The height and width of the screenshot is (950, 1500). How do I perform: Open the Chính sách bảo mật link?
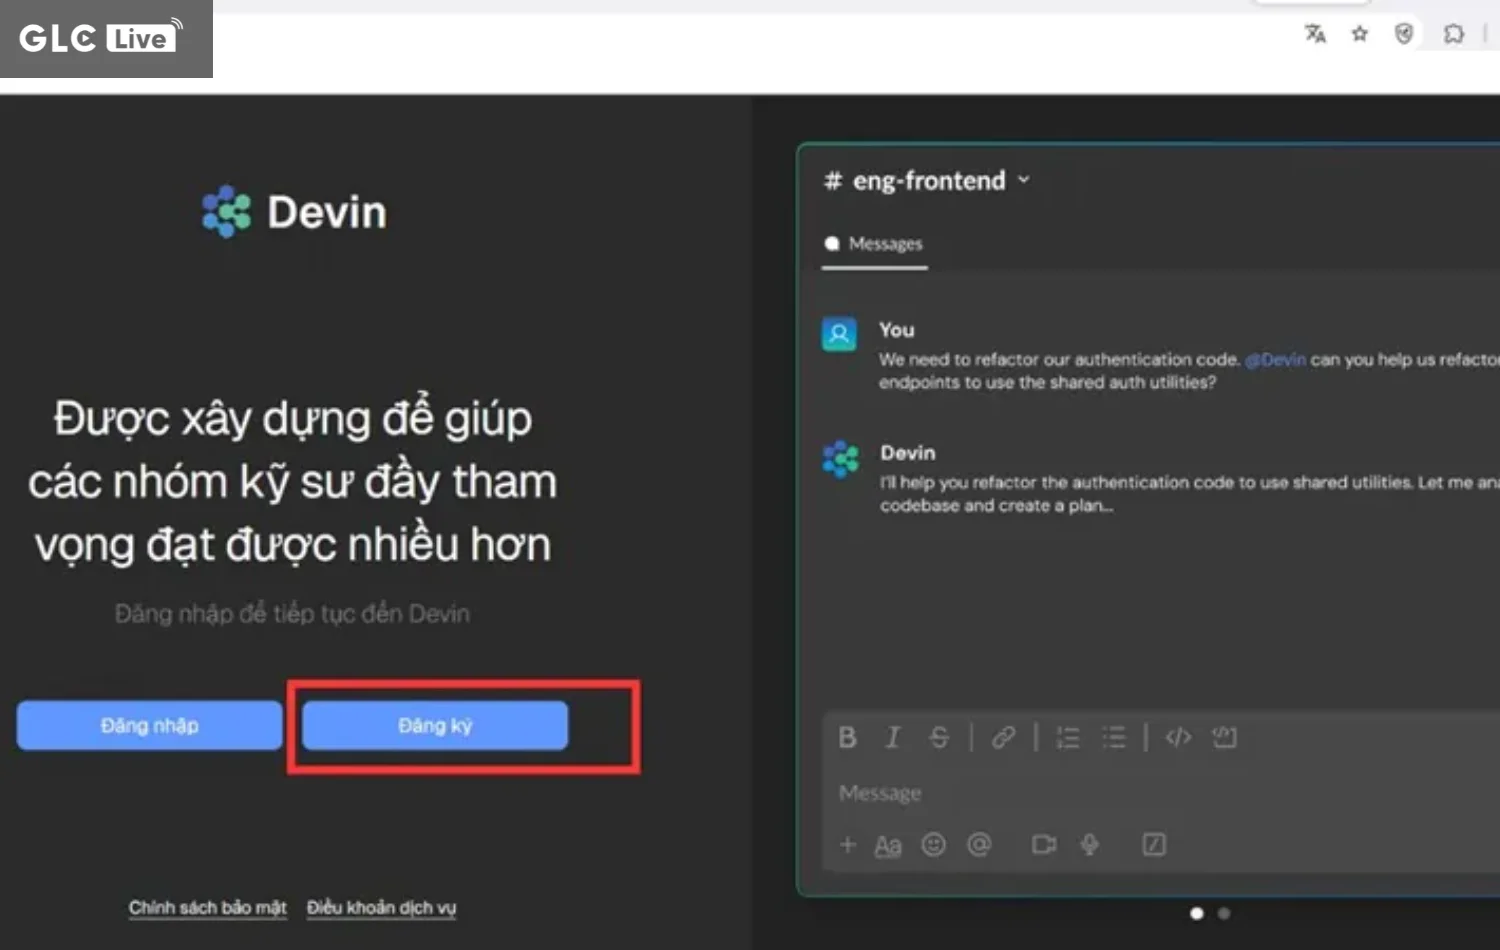click(x=207, y=907)
